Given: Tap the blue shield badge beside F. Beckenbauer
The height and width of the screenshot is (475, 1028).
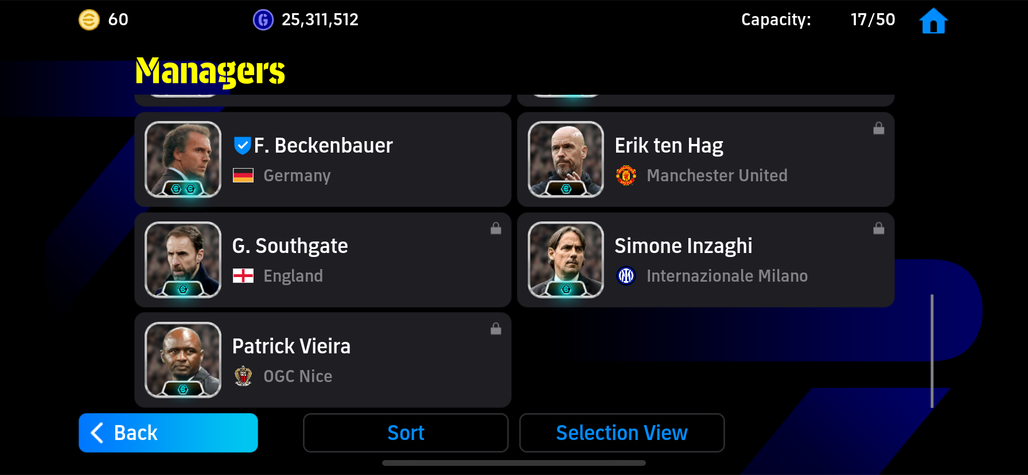Looking at the screenshot, I should [243, 145].
